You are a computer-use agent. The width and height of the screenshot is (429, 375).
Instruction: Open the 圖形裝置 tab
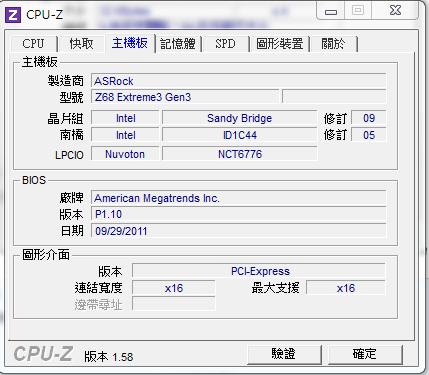coord(280,44)
